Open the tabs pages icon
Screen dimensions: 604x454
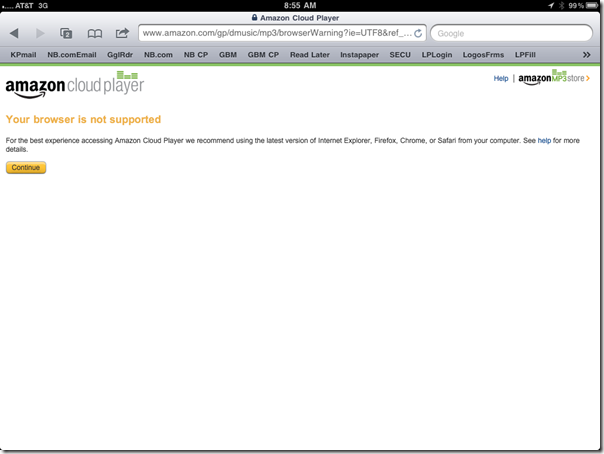[66, 33]
